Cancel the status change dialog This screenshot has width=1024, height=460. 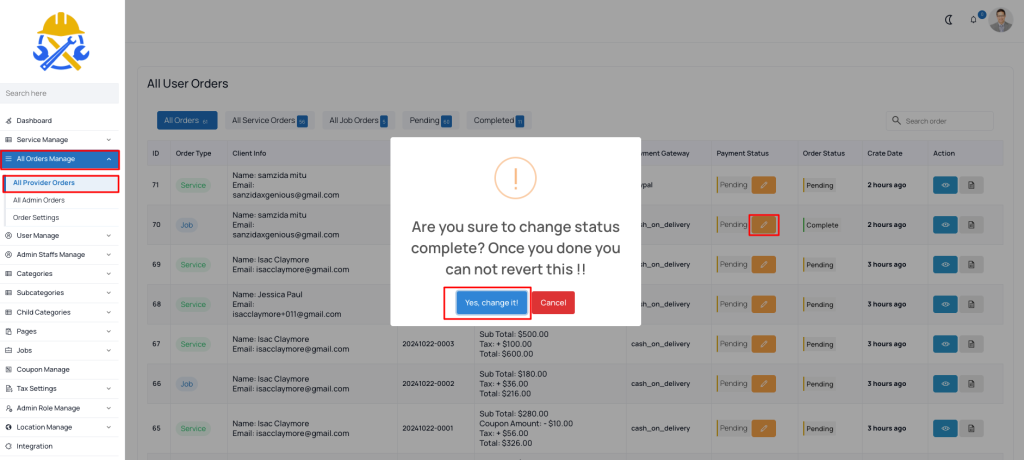553,303
